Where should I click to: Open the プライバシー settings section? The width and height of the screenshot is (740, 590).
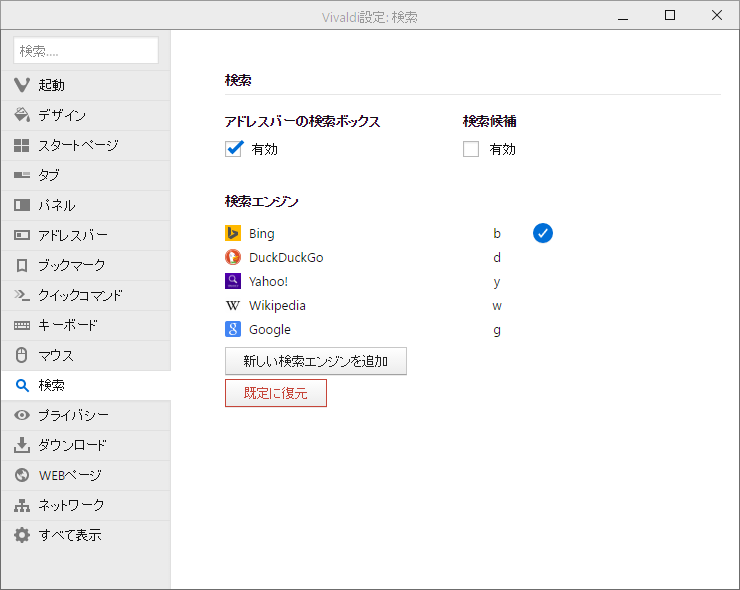86,415
